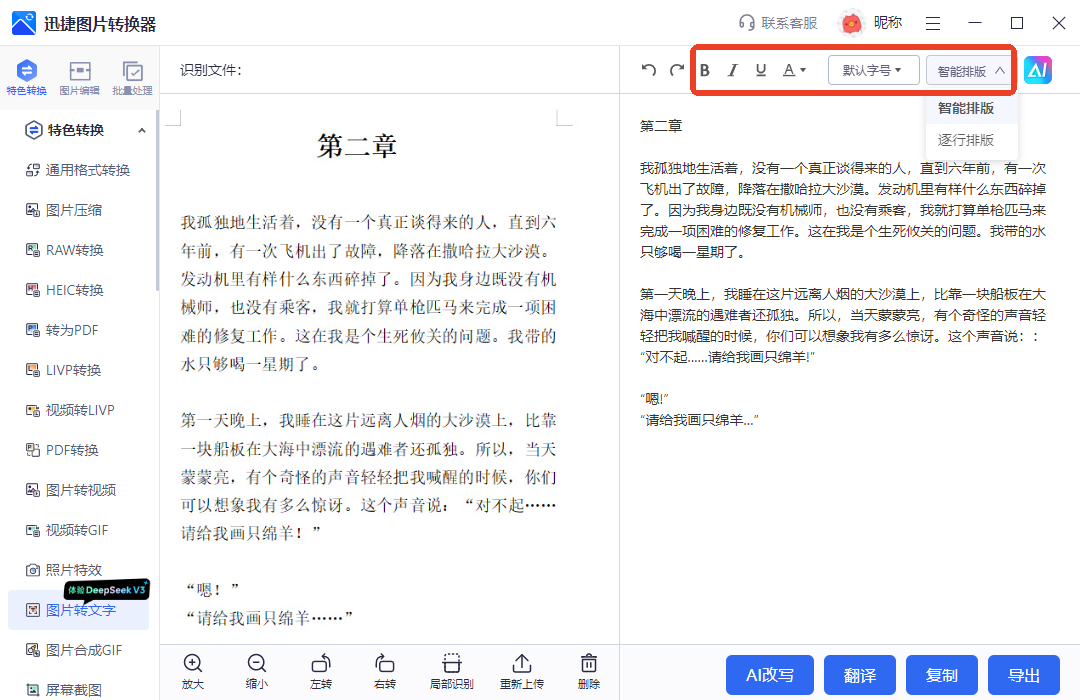This screenshot has width=1080, height=700.
Task: Open RAW转换 in the sidebar
Action: [79, 250]
